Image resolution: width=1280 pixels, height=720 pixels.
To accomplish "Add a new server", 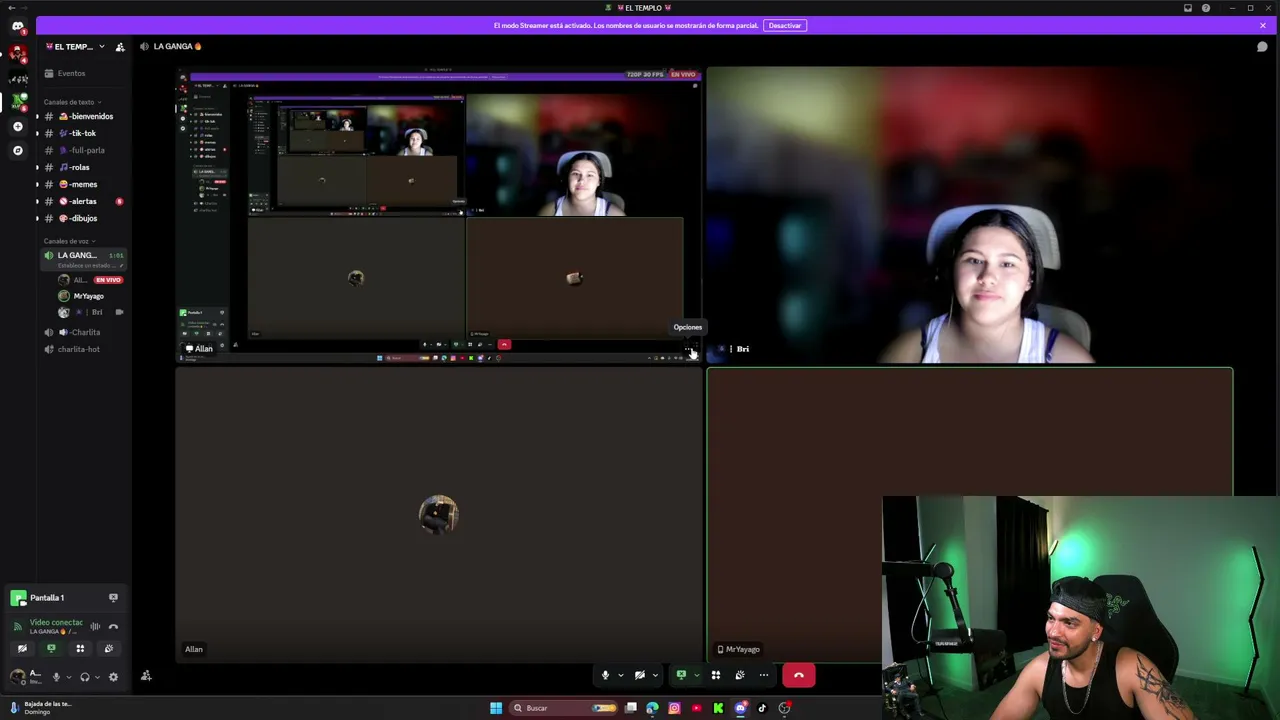I will click(x=17, y=127).
